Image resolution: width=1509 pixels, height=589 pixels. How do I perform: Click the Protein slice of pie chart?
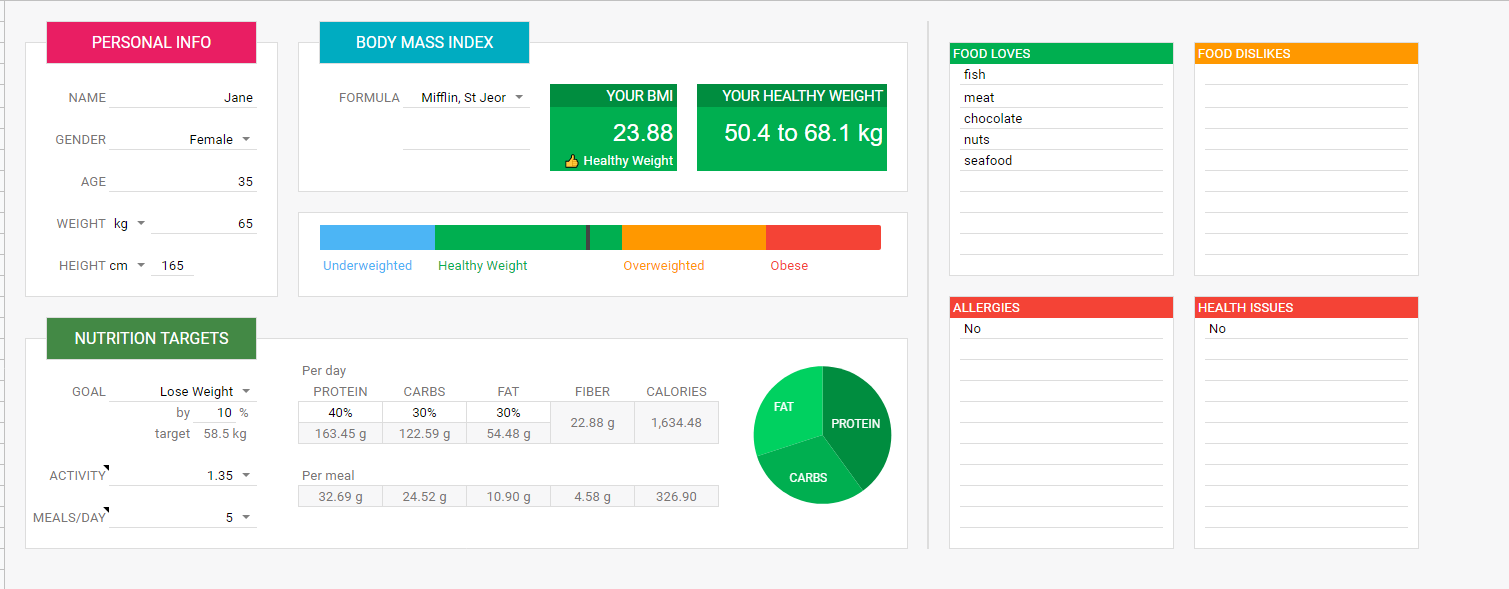[858, 424]
